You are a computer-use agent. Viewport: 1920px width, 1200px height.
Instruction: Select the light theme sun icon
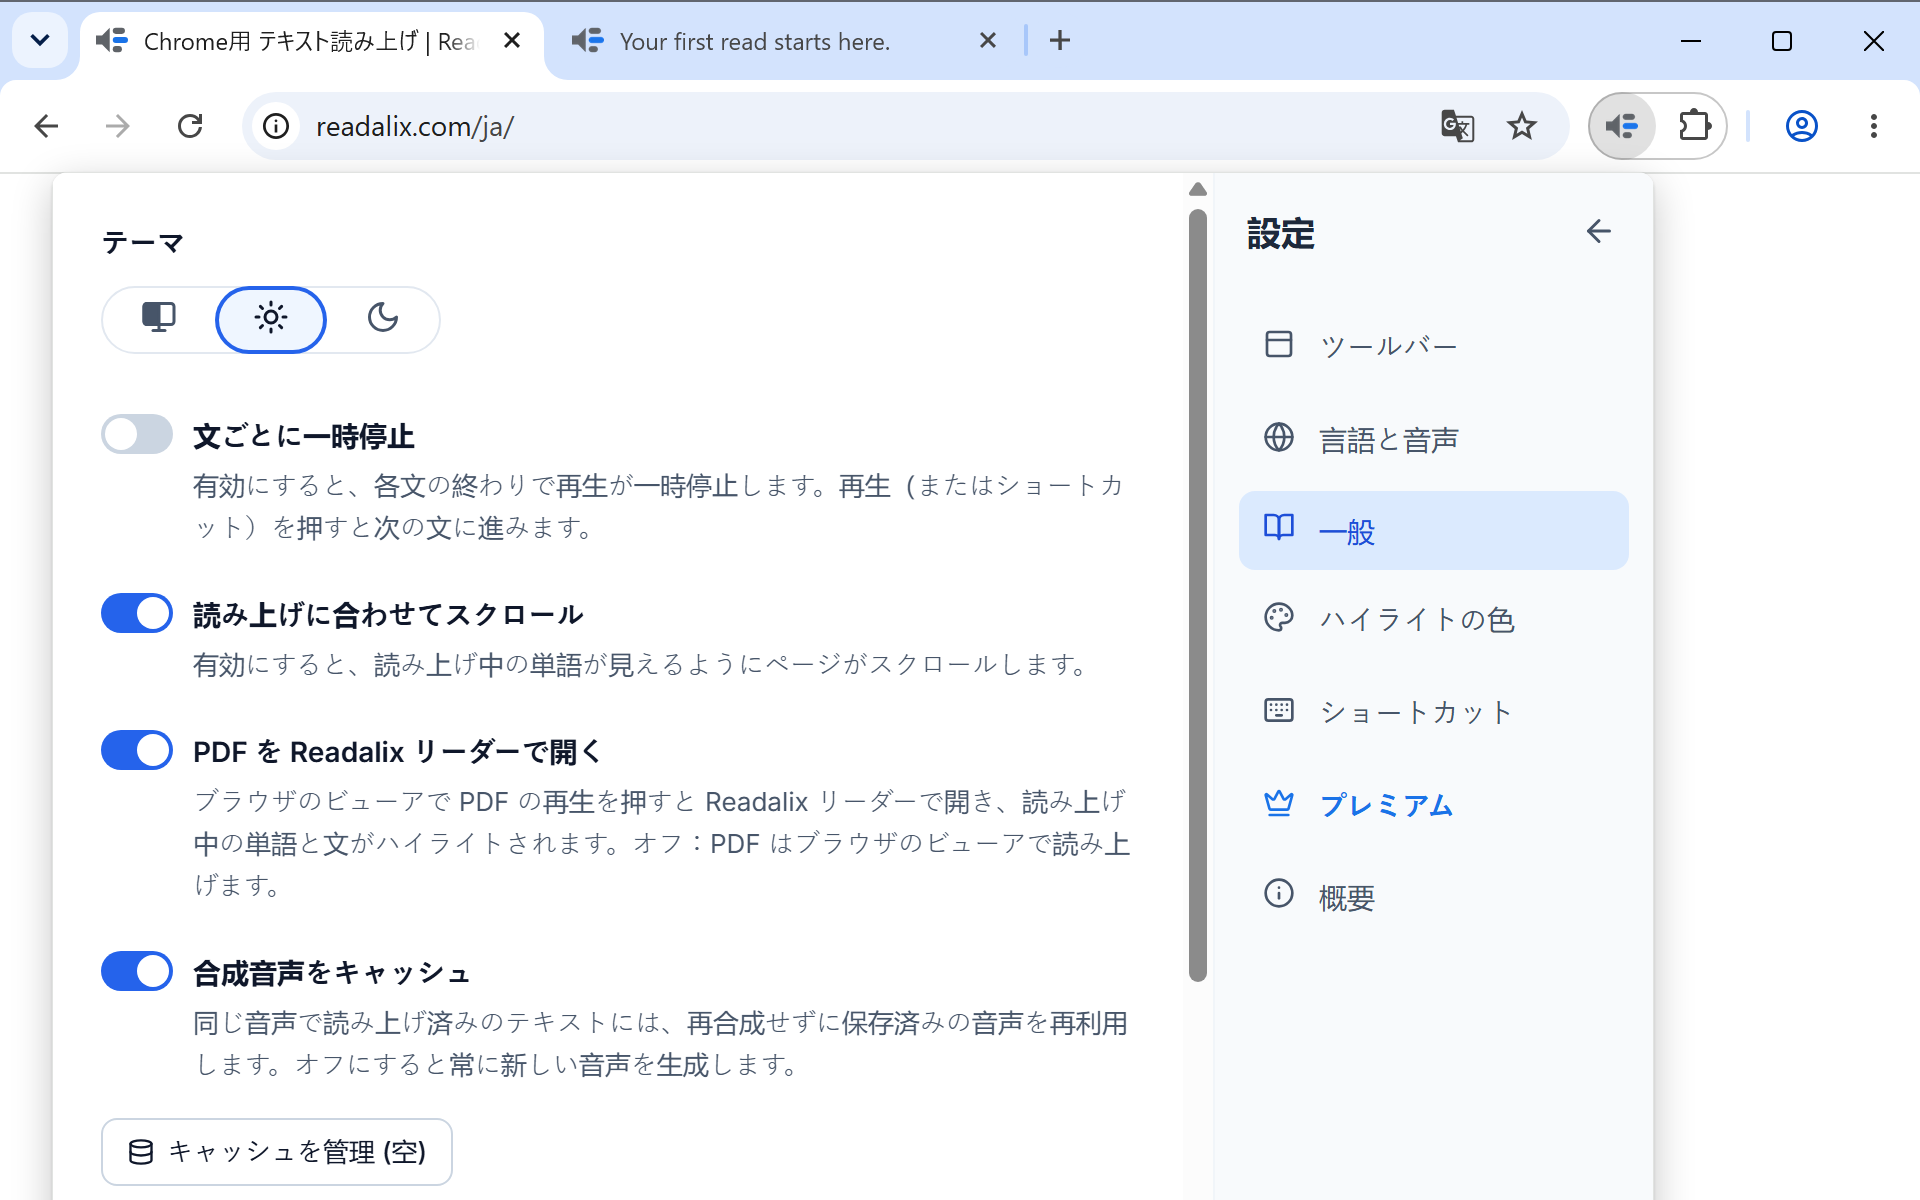(x=271, y=319)
